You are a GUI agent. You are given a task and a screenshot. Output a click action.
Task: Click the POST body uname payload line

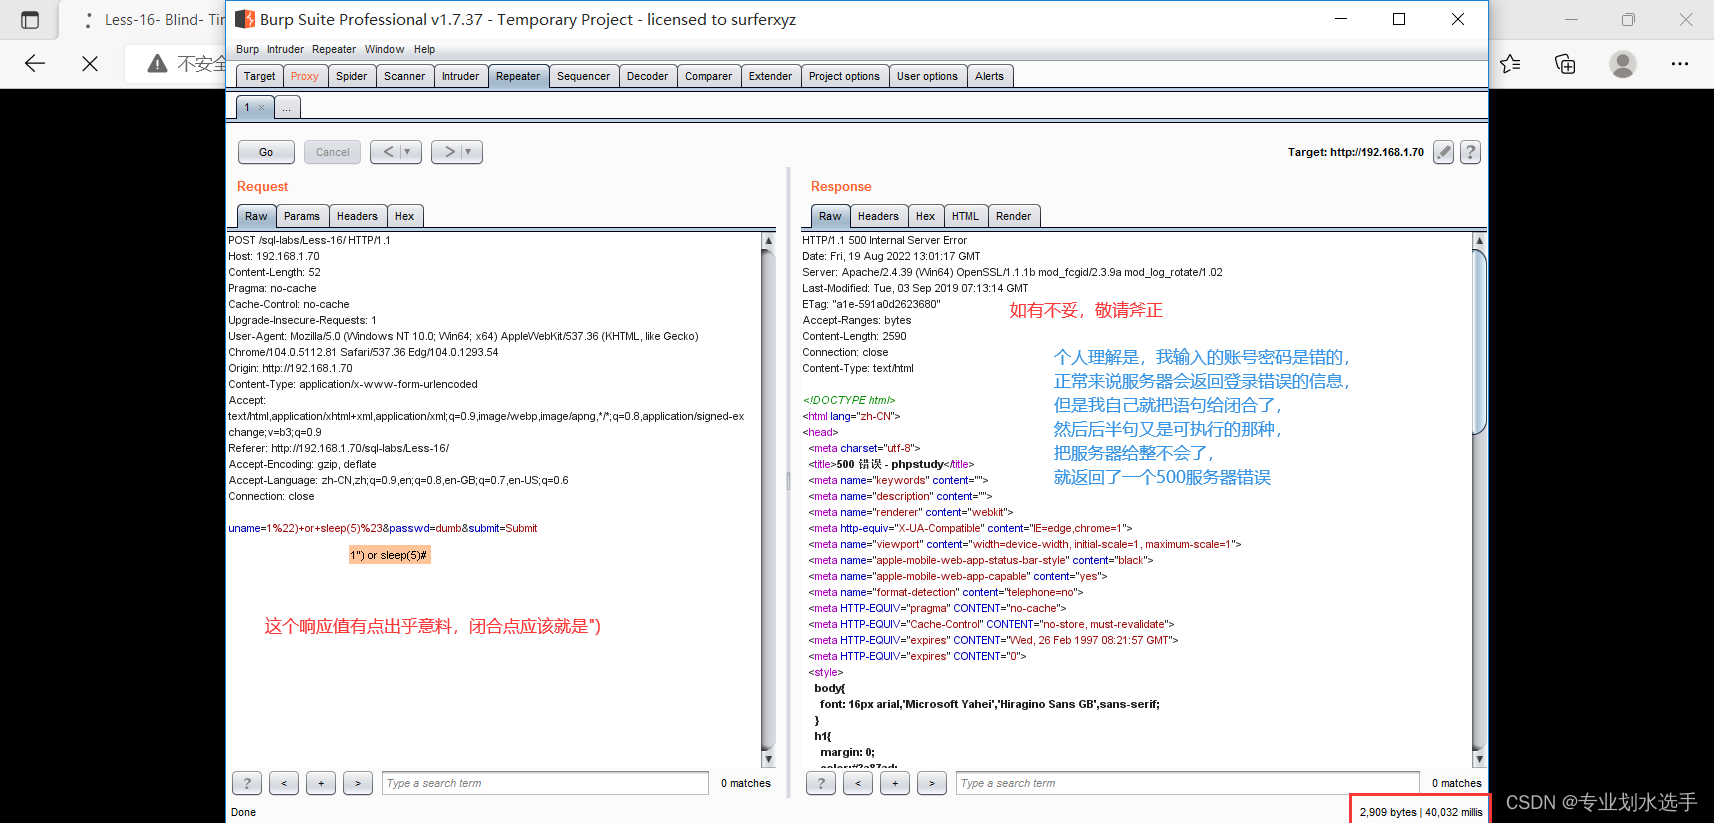[x=383, y=528]
